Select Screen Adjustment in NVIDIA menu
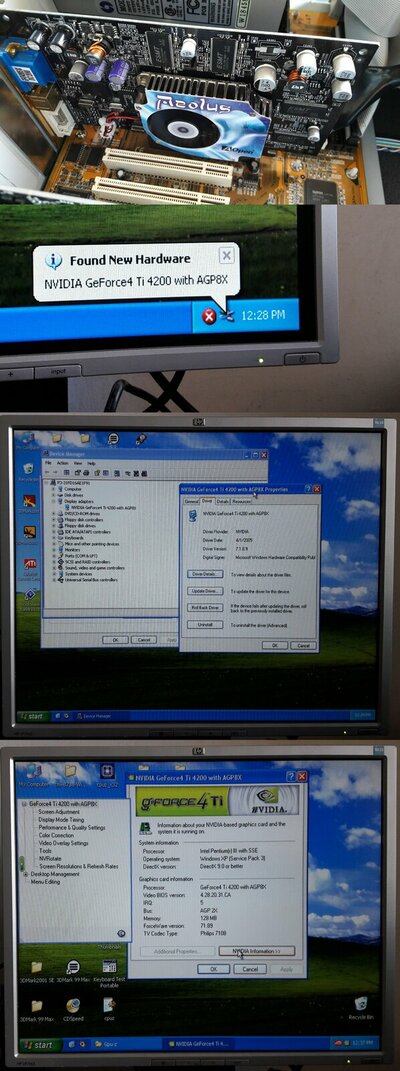Viewport: 400px width, 1071px height. (59, 812)
